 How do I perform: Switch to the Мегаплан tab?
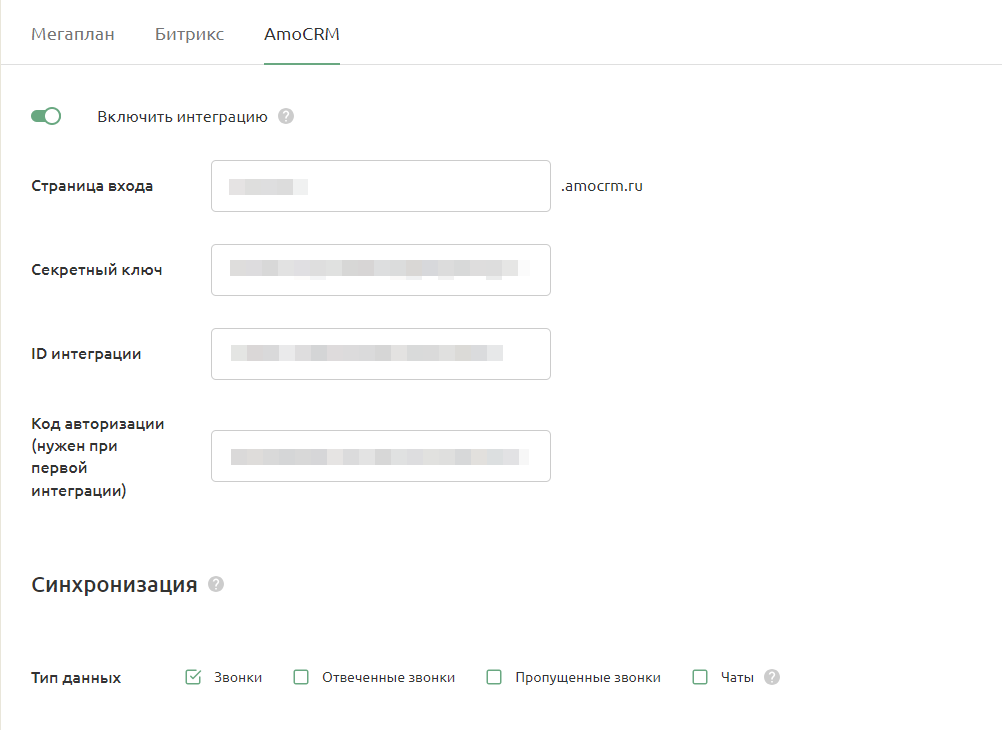pos(73,34)
